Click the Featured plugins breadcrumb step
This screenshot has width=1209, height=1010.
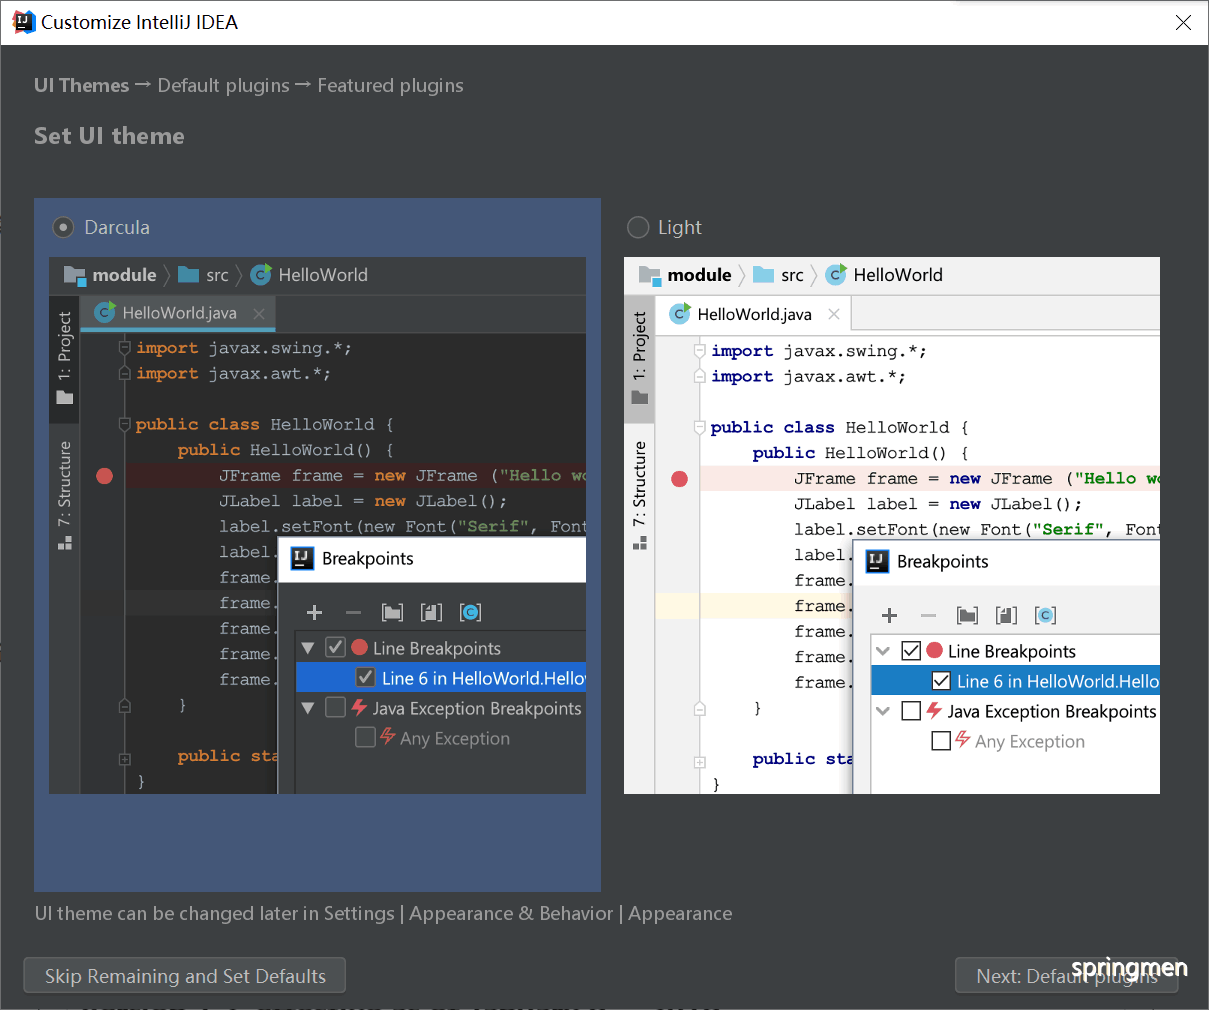coord(390,86)
